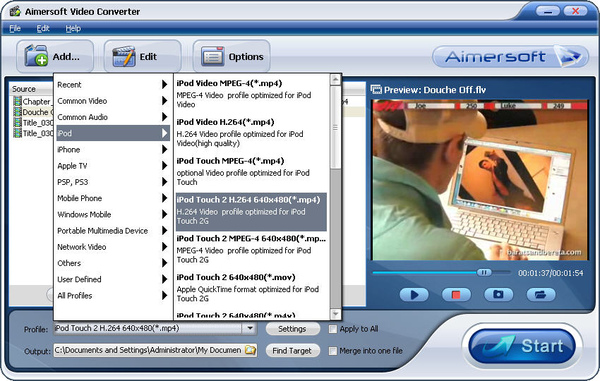Click the film icon beside Douche file

coord(17,112)
